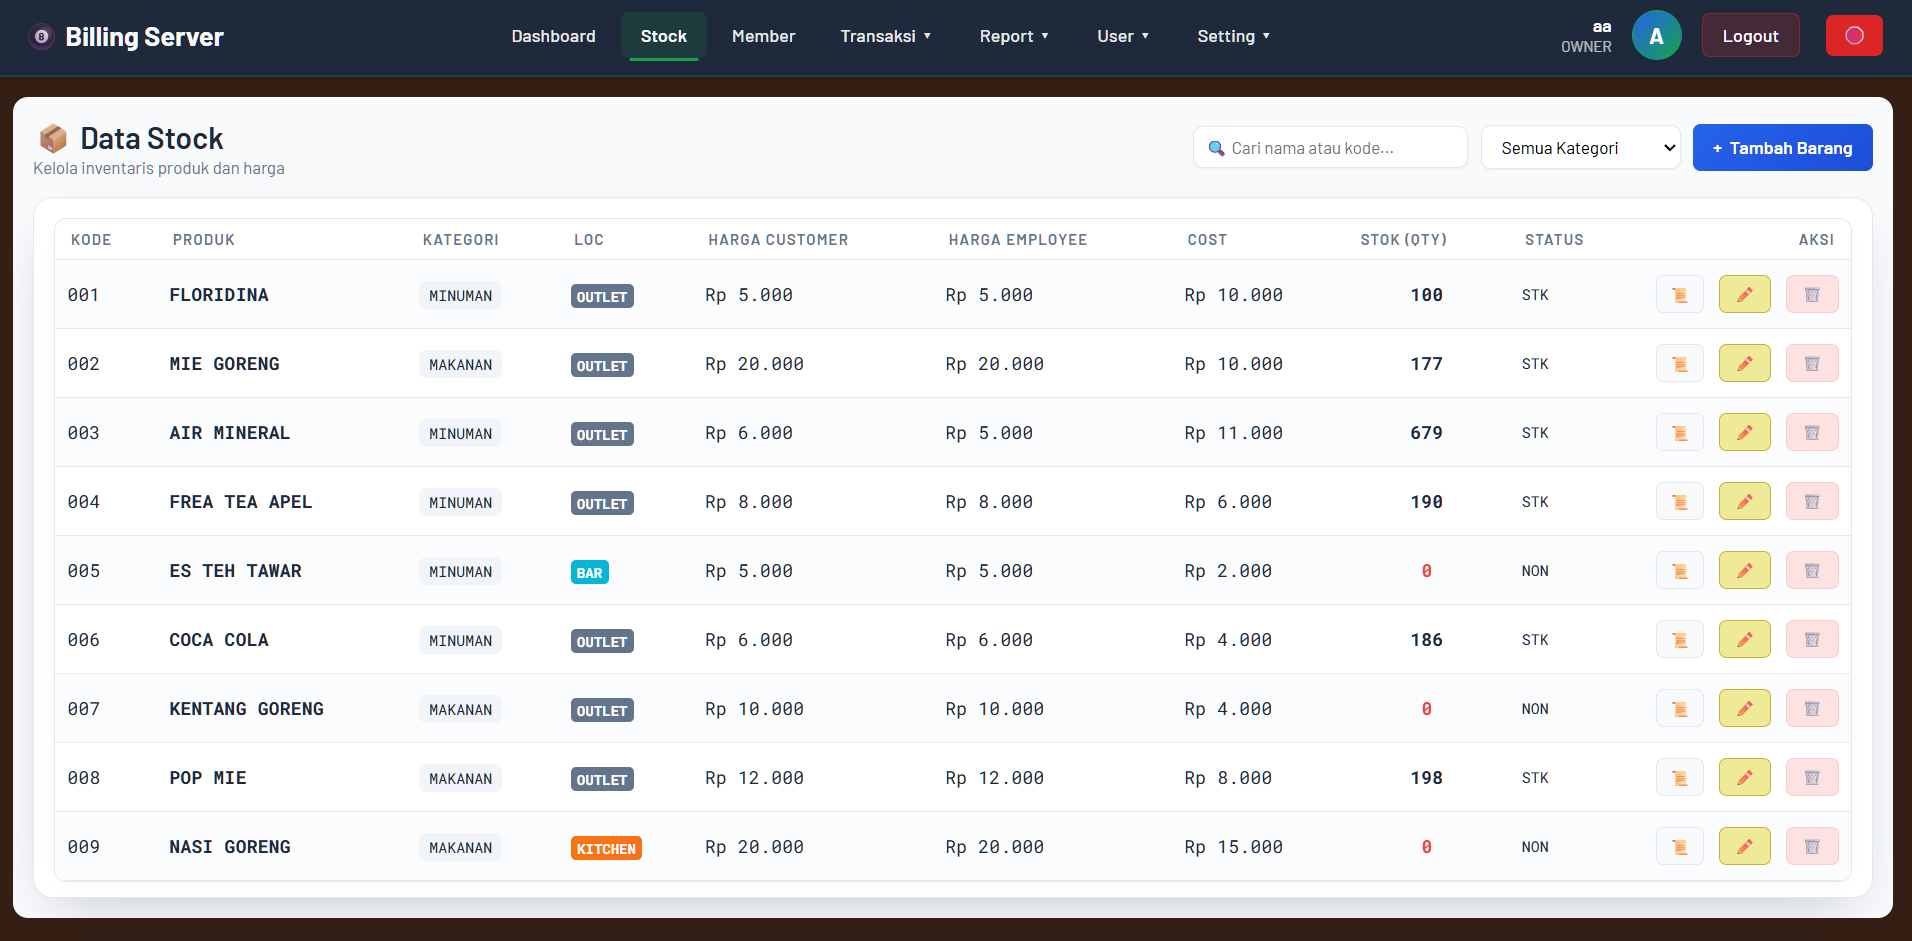Viewport: 1912px width, 941px height.
Task: Edit MIE GORENG using the pencil icon
Action: click(1745, 363)
